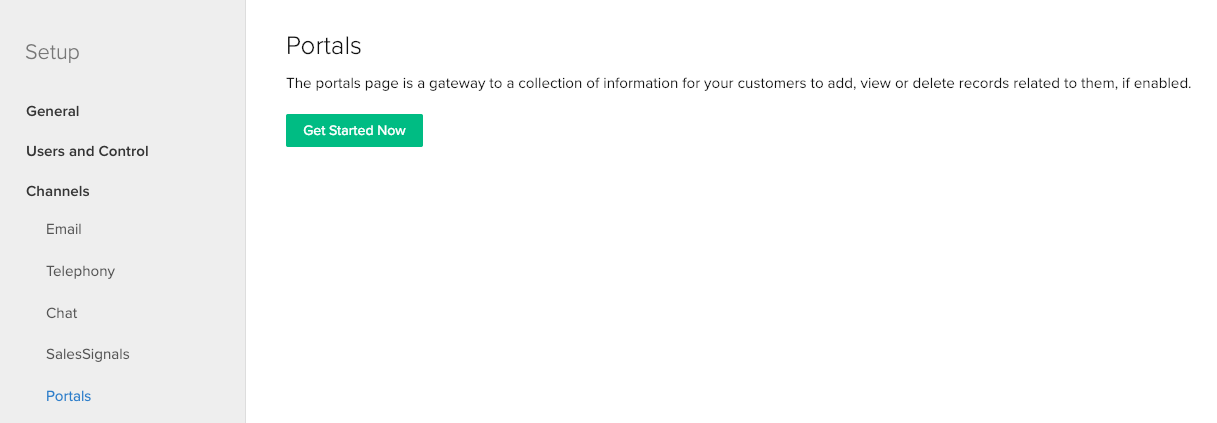
Task: Select Chat under Channels
Action: point(62,313)
